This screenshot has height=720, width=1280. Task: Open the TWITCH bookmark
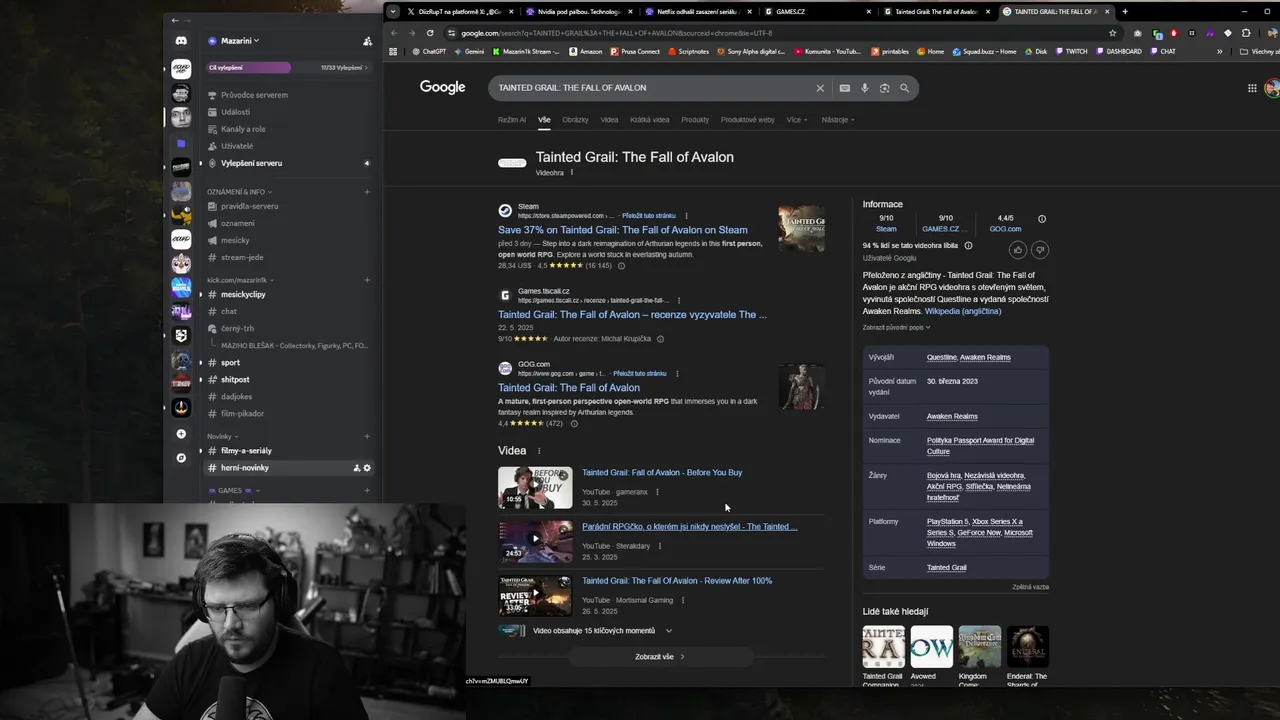1071,51
